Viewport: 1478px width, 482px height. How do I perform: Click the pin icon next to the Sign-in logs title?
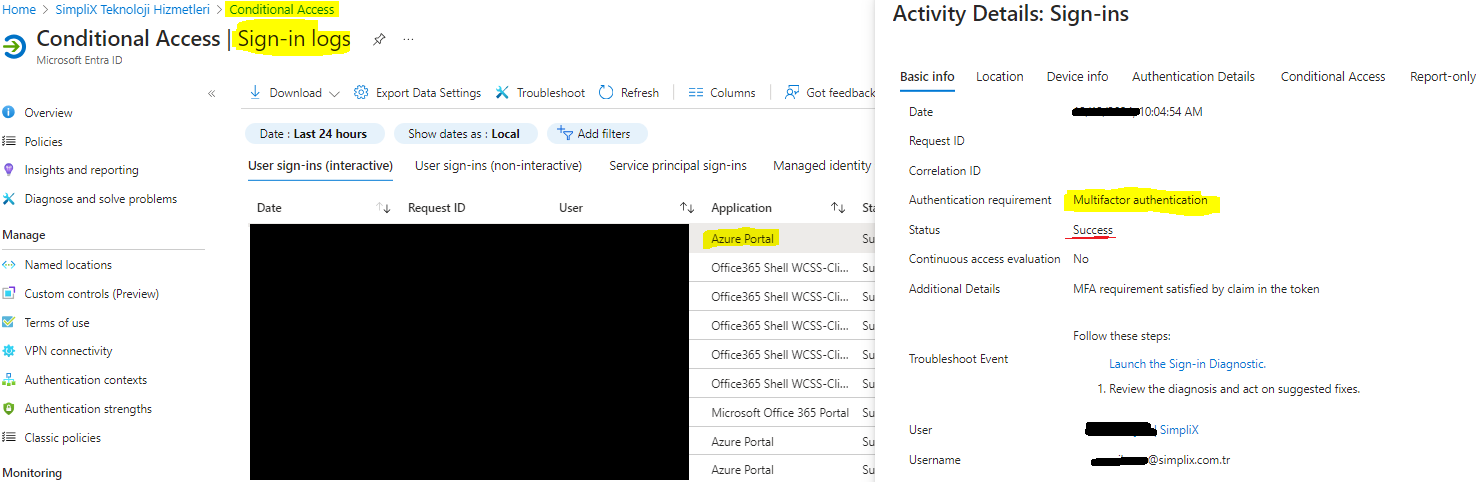click(379, 40)
